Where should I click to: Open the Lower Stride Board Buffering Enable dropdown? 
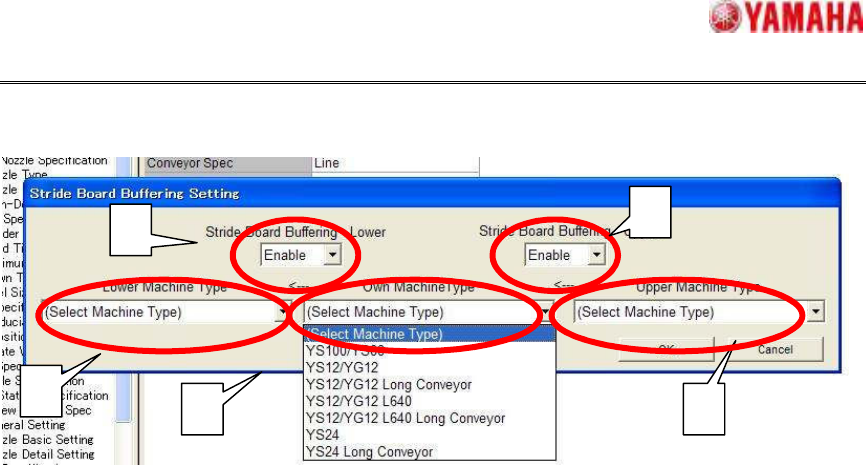300,255
